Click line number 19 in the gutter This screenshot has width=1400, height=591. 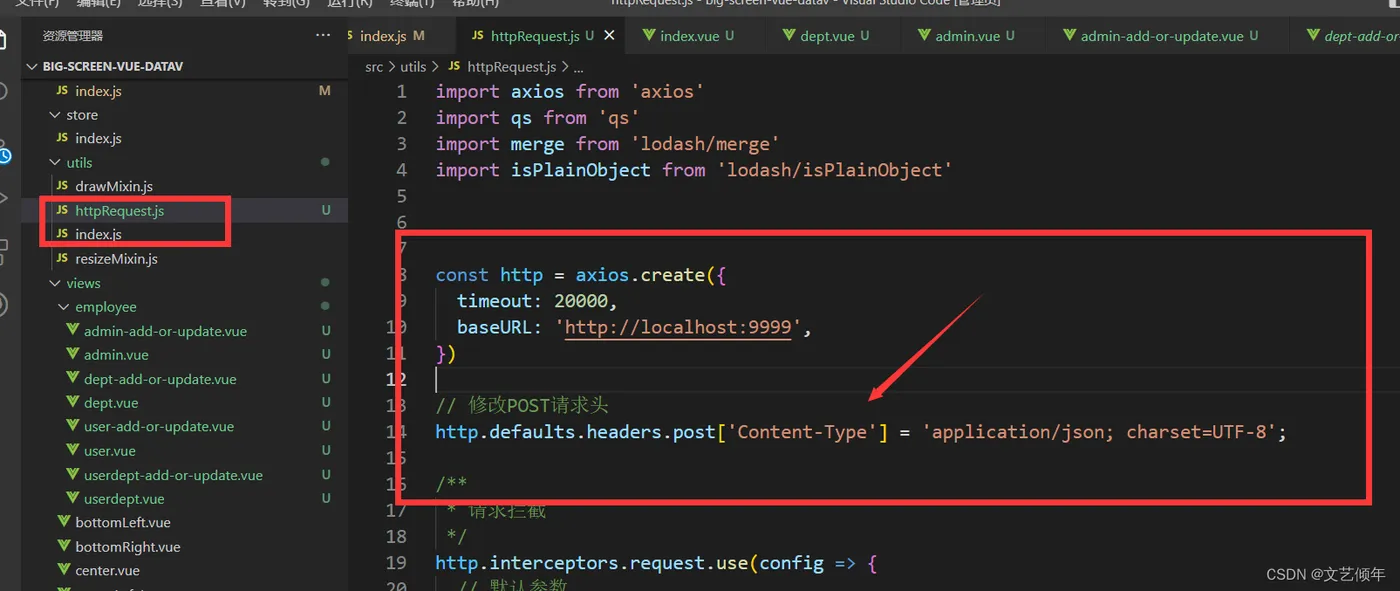click(396, 563)
